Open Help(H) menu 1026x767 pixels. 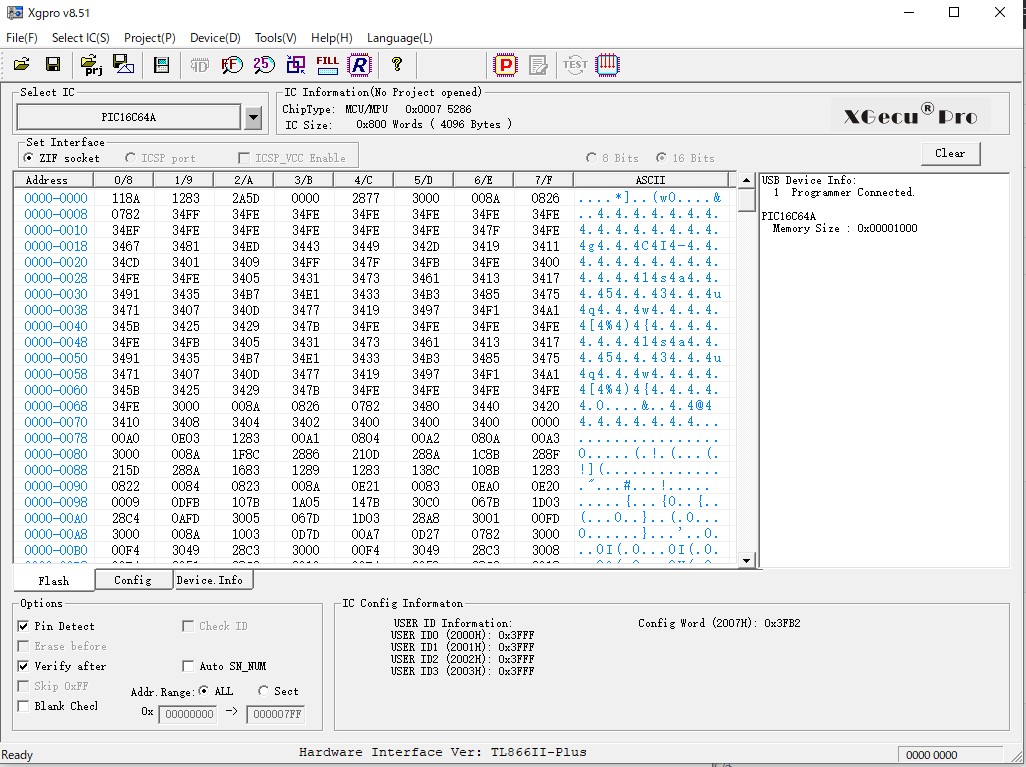pyautogui.click(x=332, y=38)
